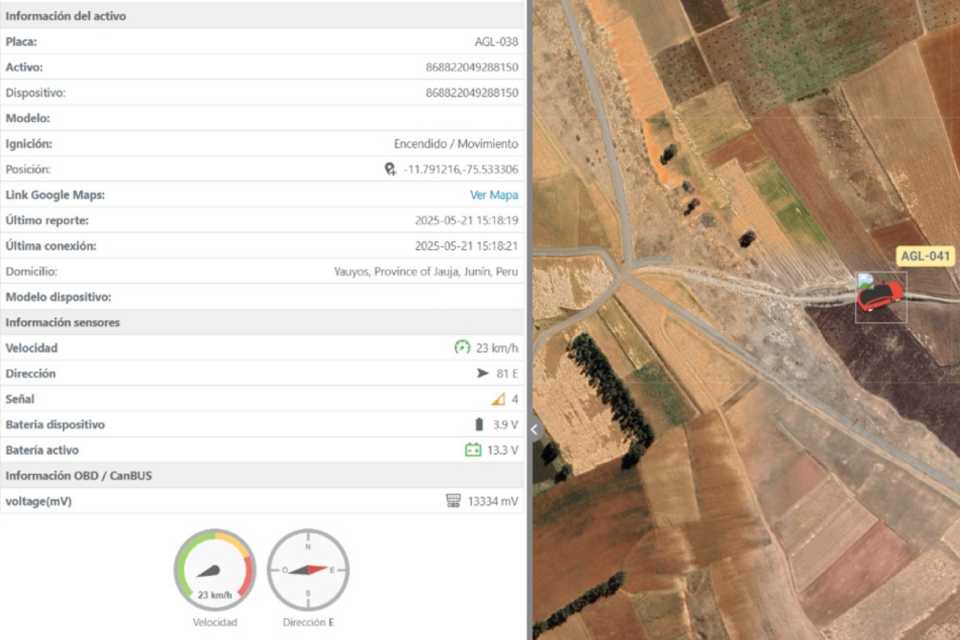
Task: Toggle the Información sensores section header
Action: point(62,323)
